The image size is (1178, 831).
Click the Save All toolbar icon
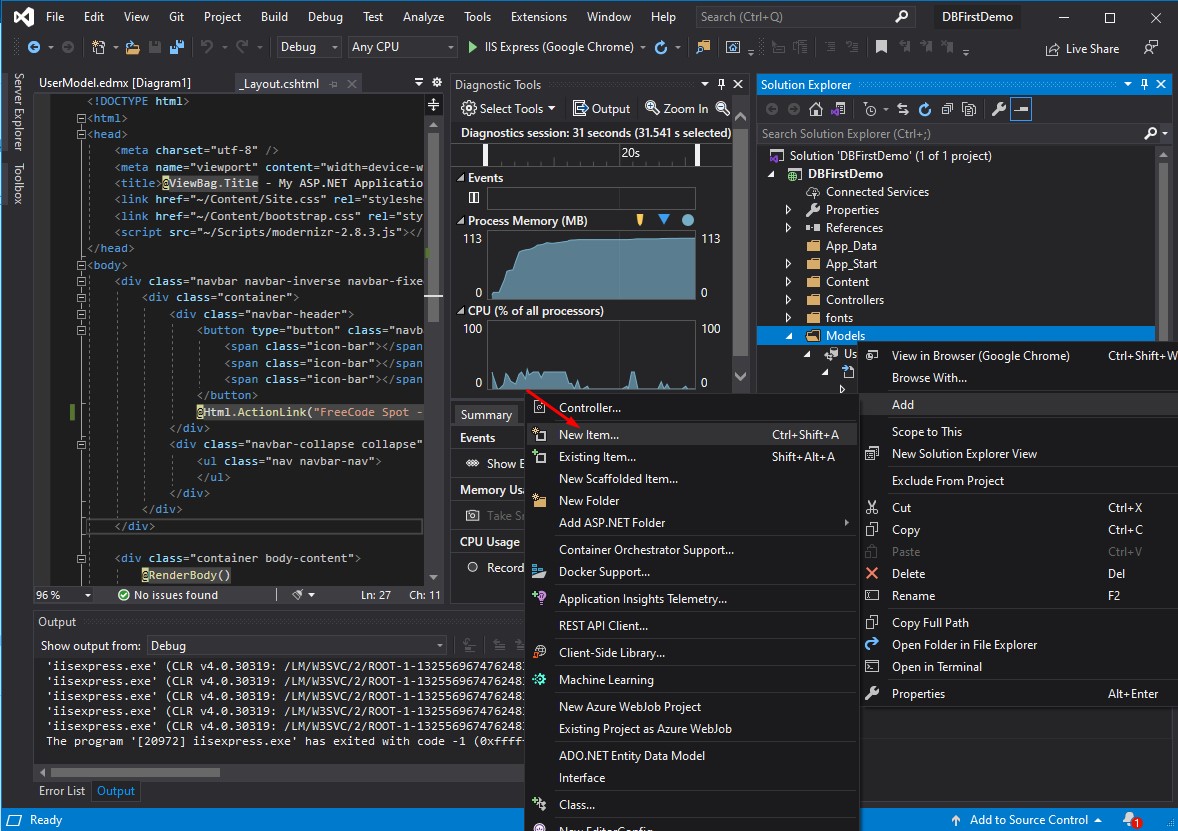click(177, 46)
